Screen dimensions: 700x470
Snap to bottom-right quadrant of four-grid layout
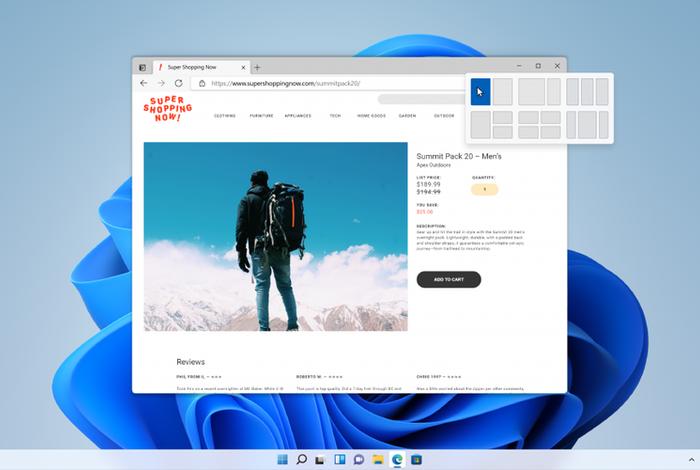coord(551,132)
